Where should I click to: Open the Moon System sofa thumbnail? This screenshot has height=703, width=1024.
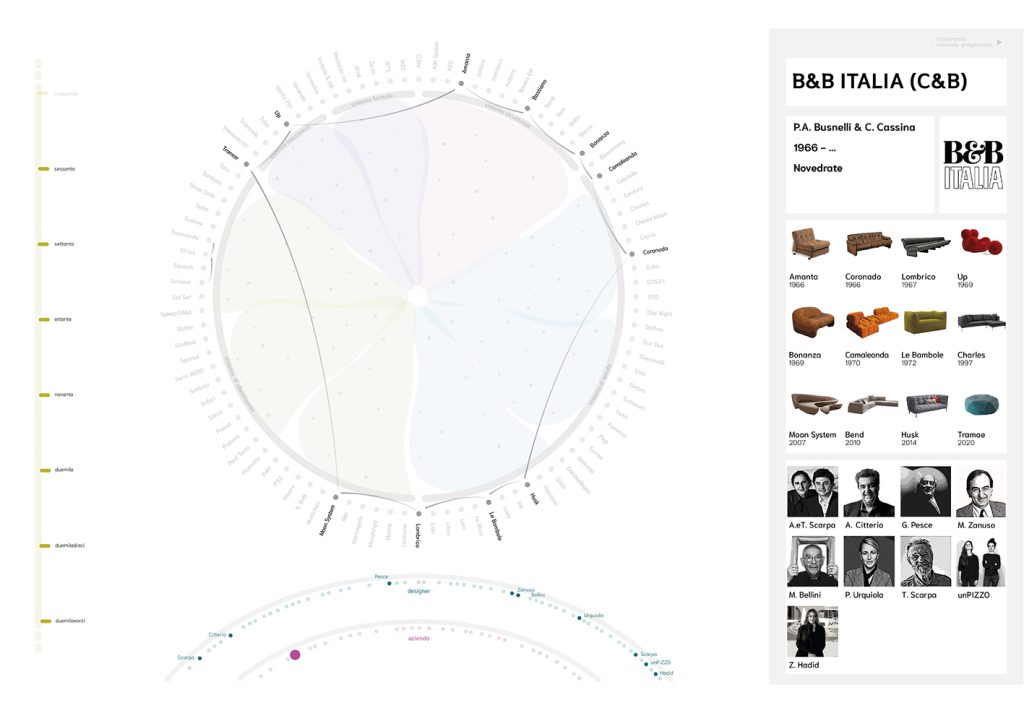(x=809, y=404)
